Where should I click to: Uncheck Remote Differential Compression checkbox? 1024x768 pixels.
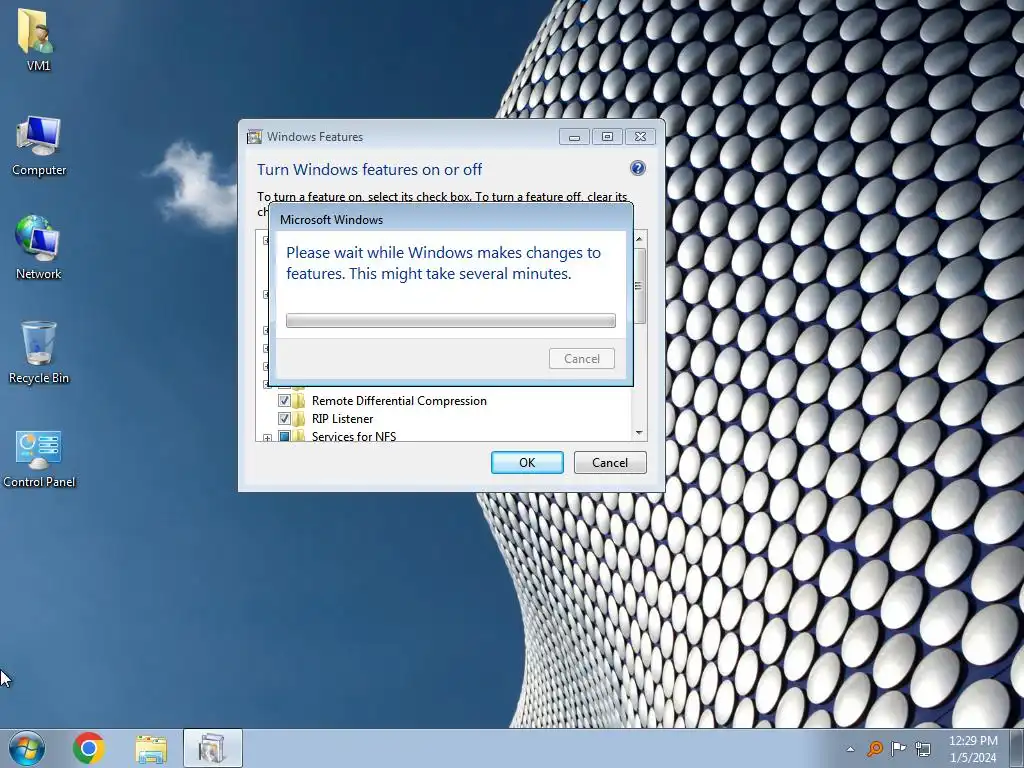click(x=284, y=400)
